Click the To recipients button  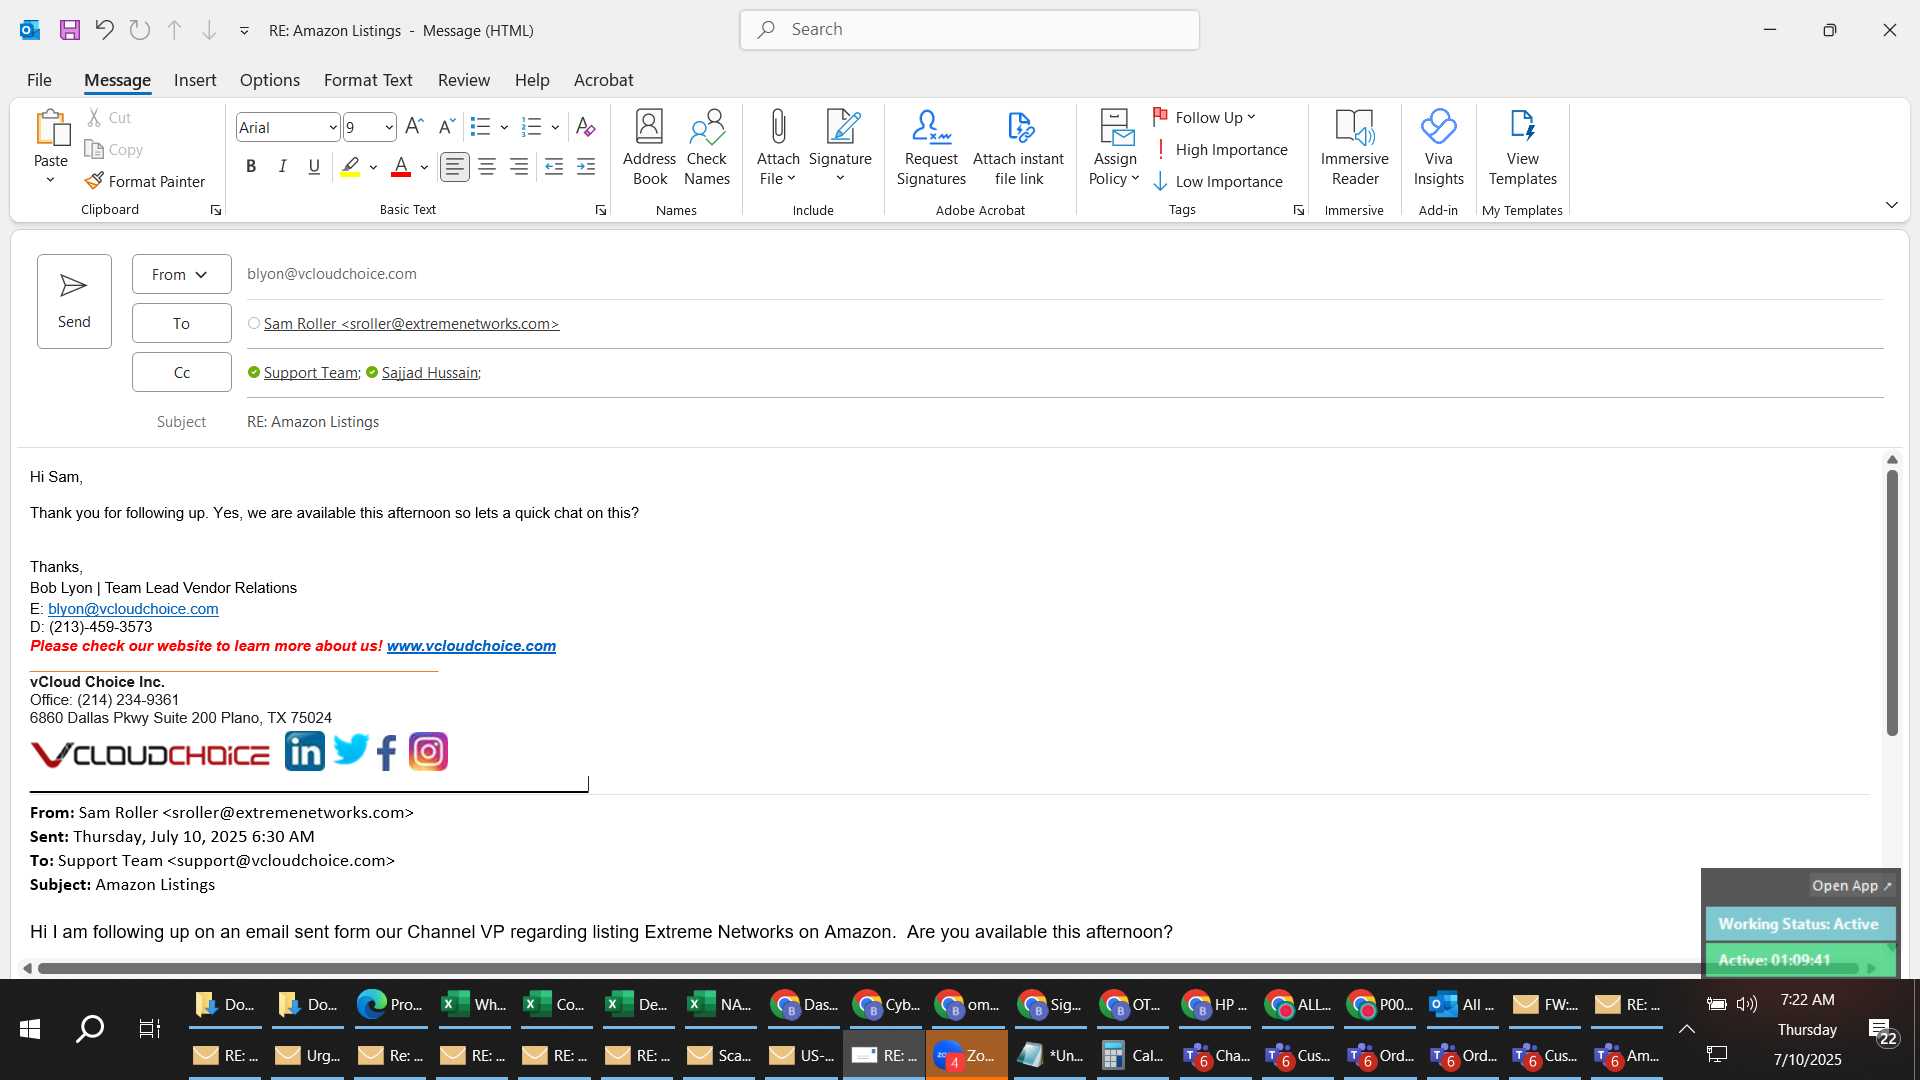click(181, 323)
